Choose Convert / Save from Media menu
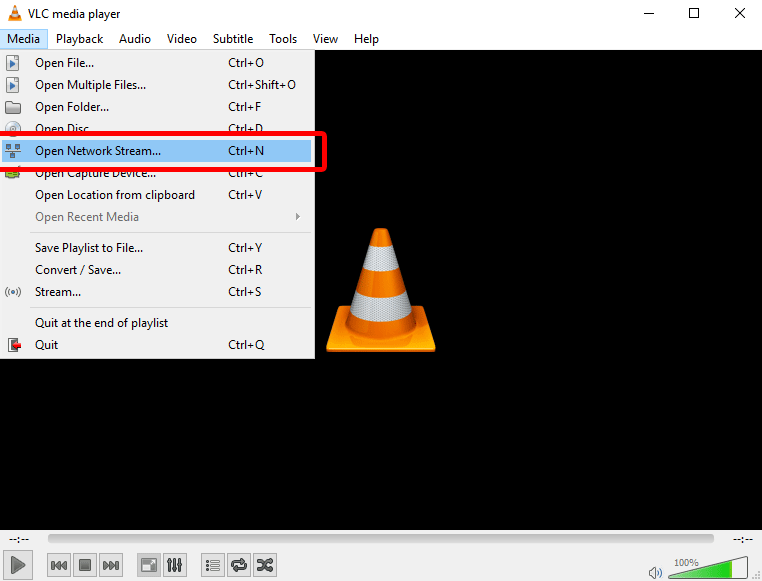 (78, 270)
